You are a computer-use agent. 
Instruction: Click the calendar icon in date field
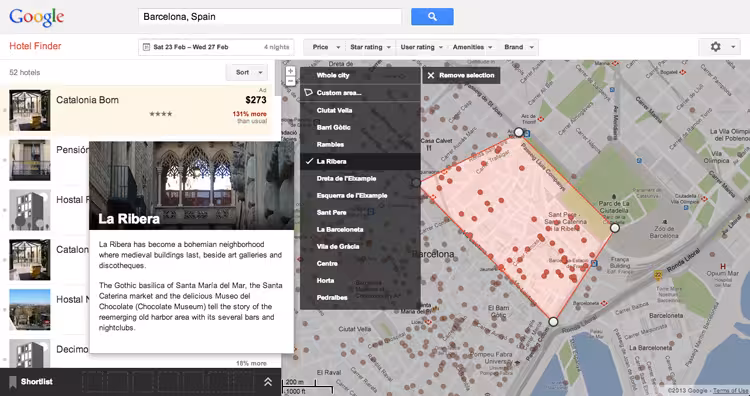coord(146,47)
